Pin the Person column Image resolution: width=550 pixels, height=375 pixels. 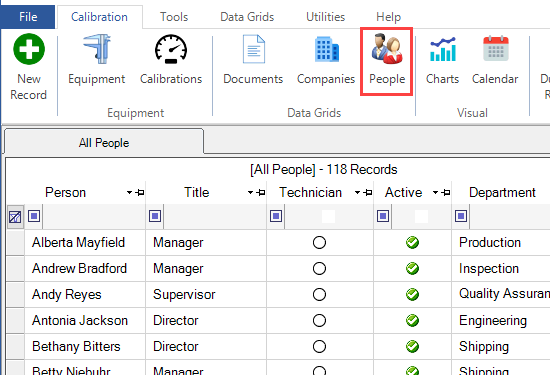140,192
